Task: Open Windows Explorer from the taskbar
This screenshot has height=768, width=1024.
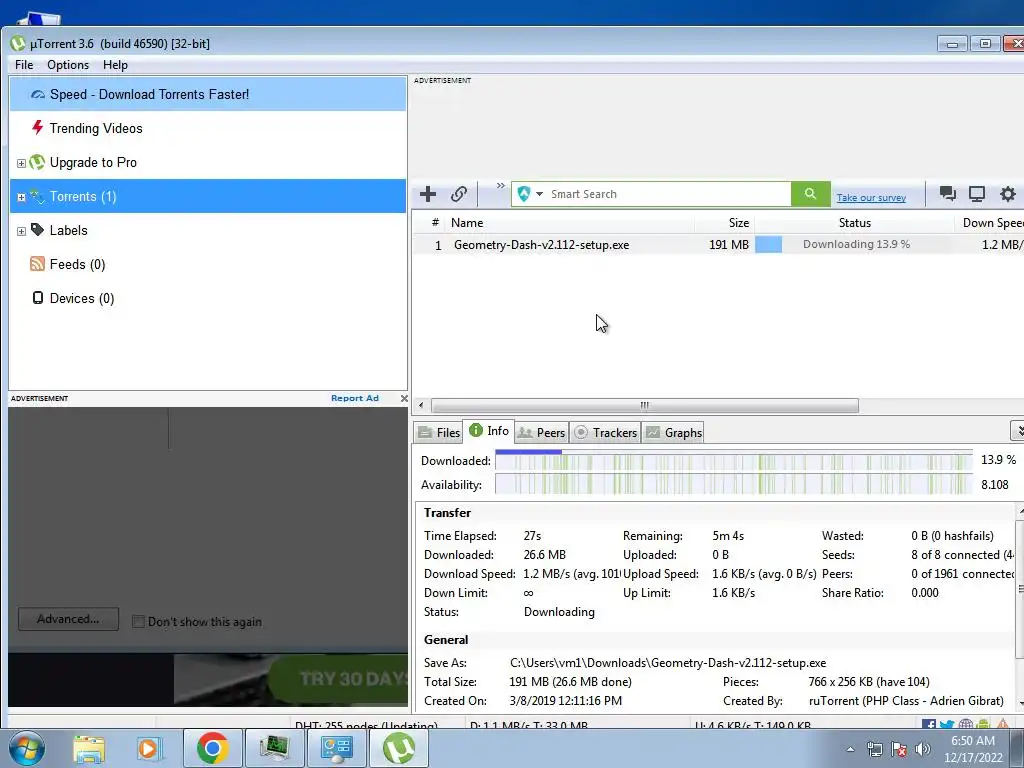Action: tap(89, 748)
